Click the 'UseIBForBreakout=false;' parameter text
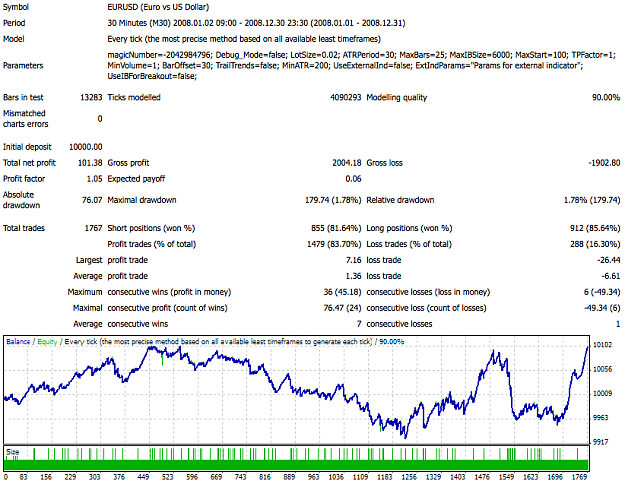 click(152, 76)
